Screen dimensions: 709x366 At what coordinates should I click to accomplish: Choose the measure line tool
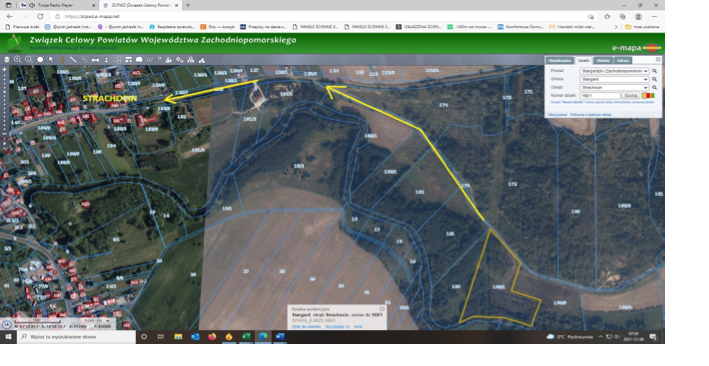click(x=73, y=60)
